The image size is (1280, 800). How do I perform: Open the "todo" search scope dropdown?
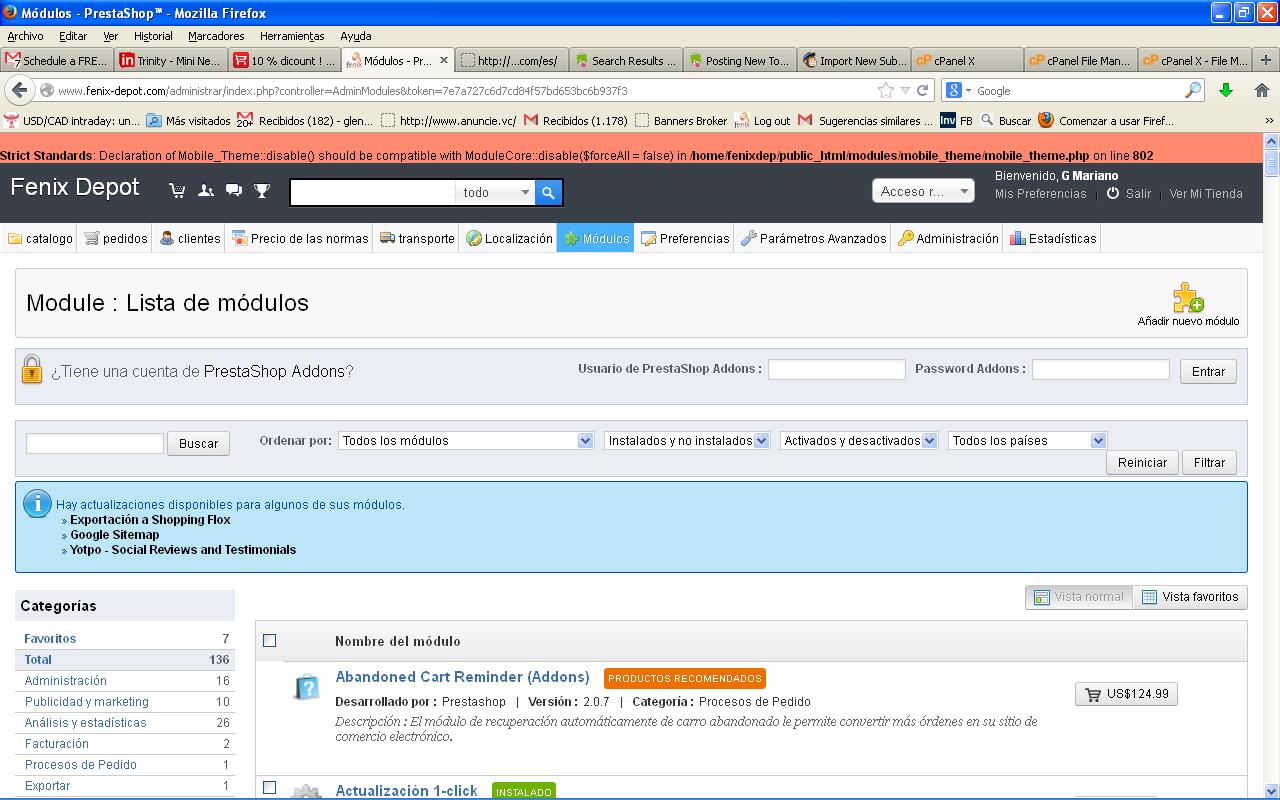[x=496, y=193]
